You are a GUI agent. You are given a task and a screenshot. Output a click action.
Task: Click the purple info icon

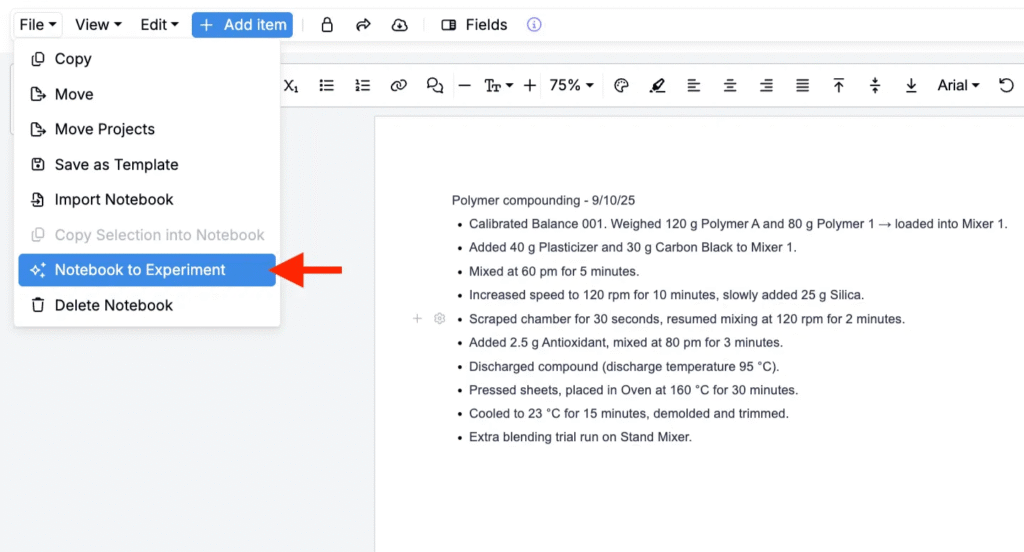534,25
